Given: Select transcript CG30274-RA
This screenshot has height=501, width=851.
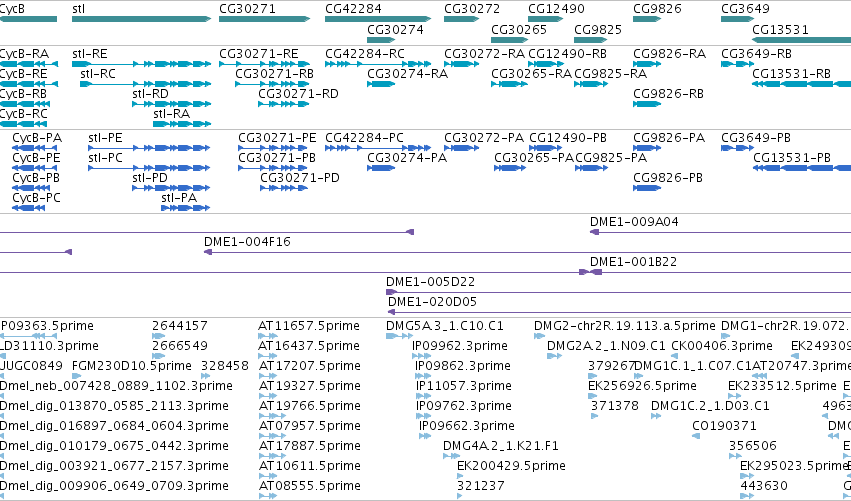Looking at the screenshot, I should pyautogui.click(x=381, y=84).
